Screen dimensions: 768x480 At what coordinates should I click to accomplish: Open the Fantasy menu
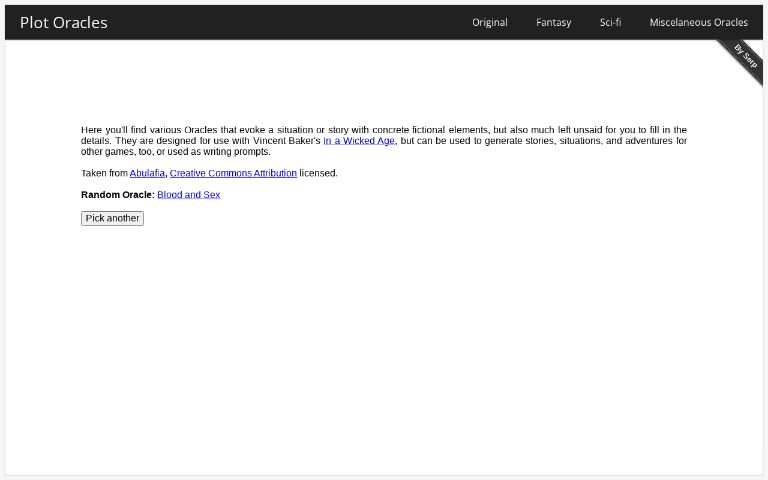553,22
